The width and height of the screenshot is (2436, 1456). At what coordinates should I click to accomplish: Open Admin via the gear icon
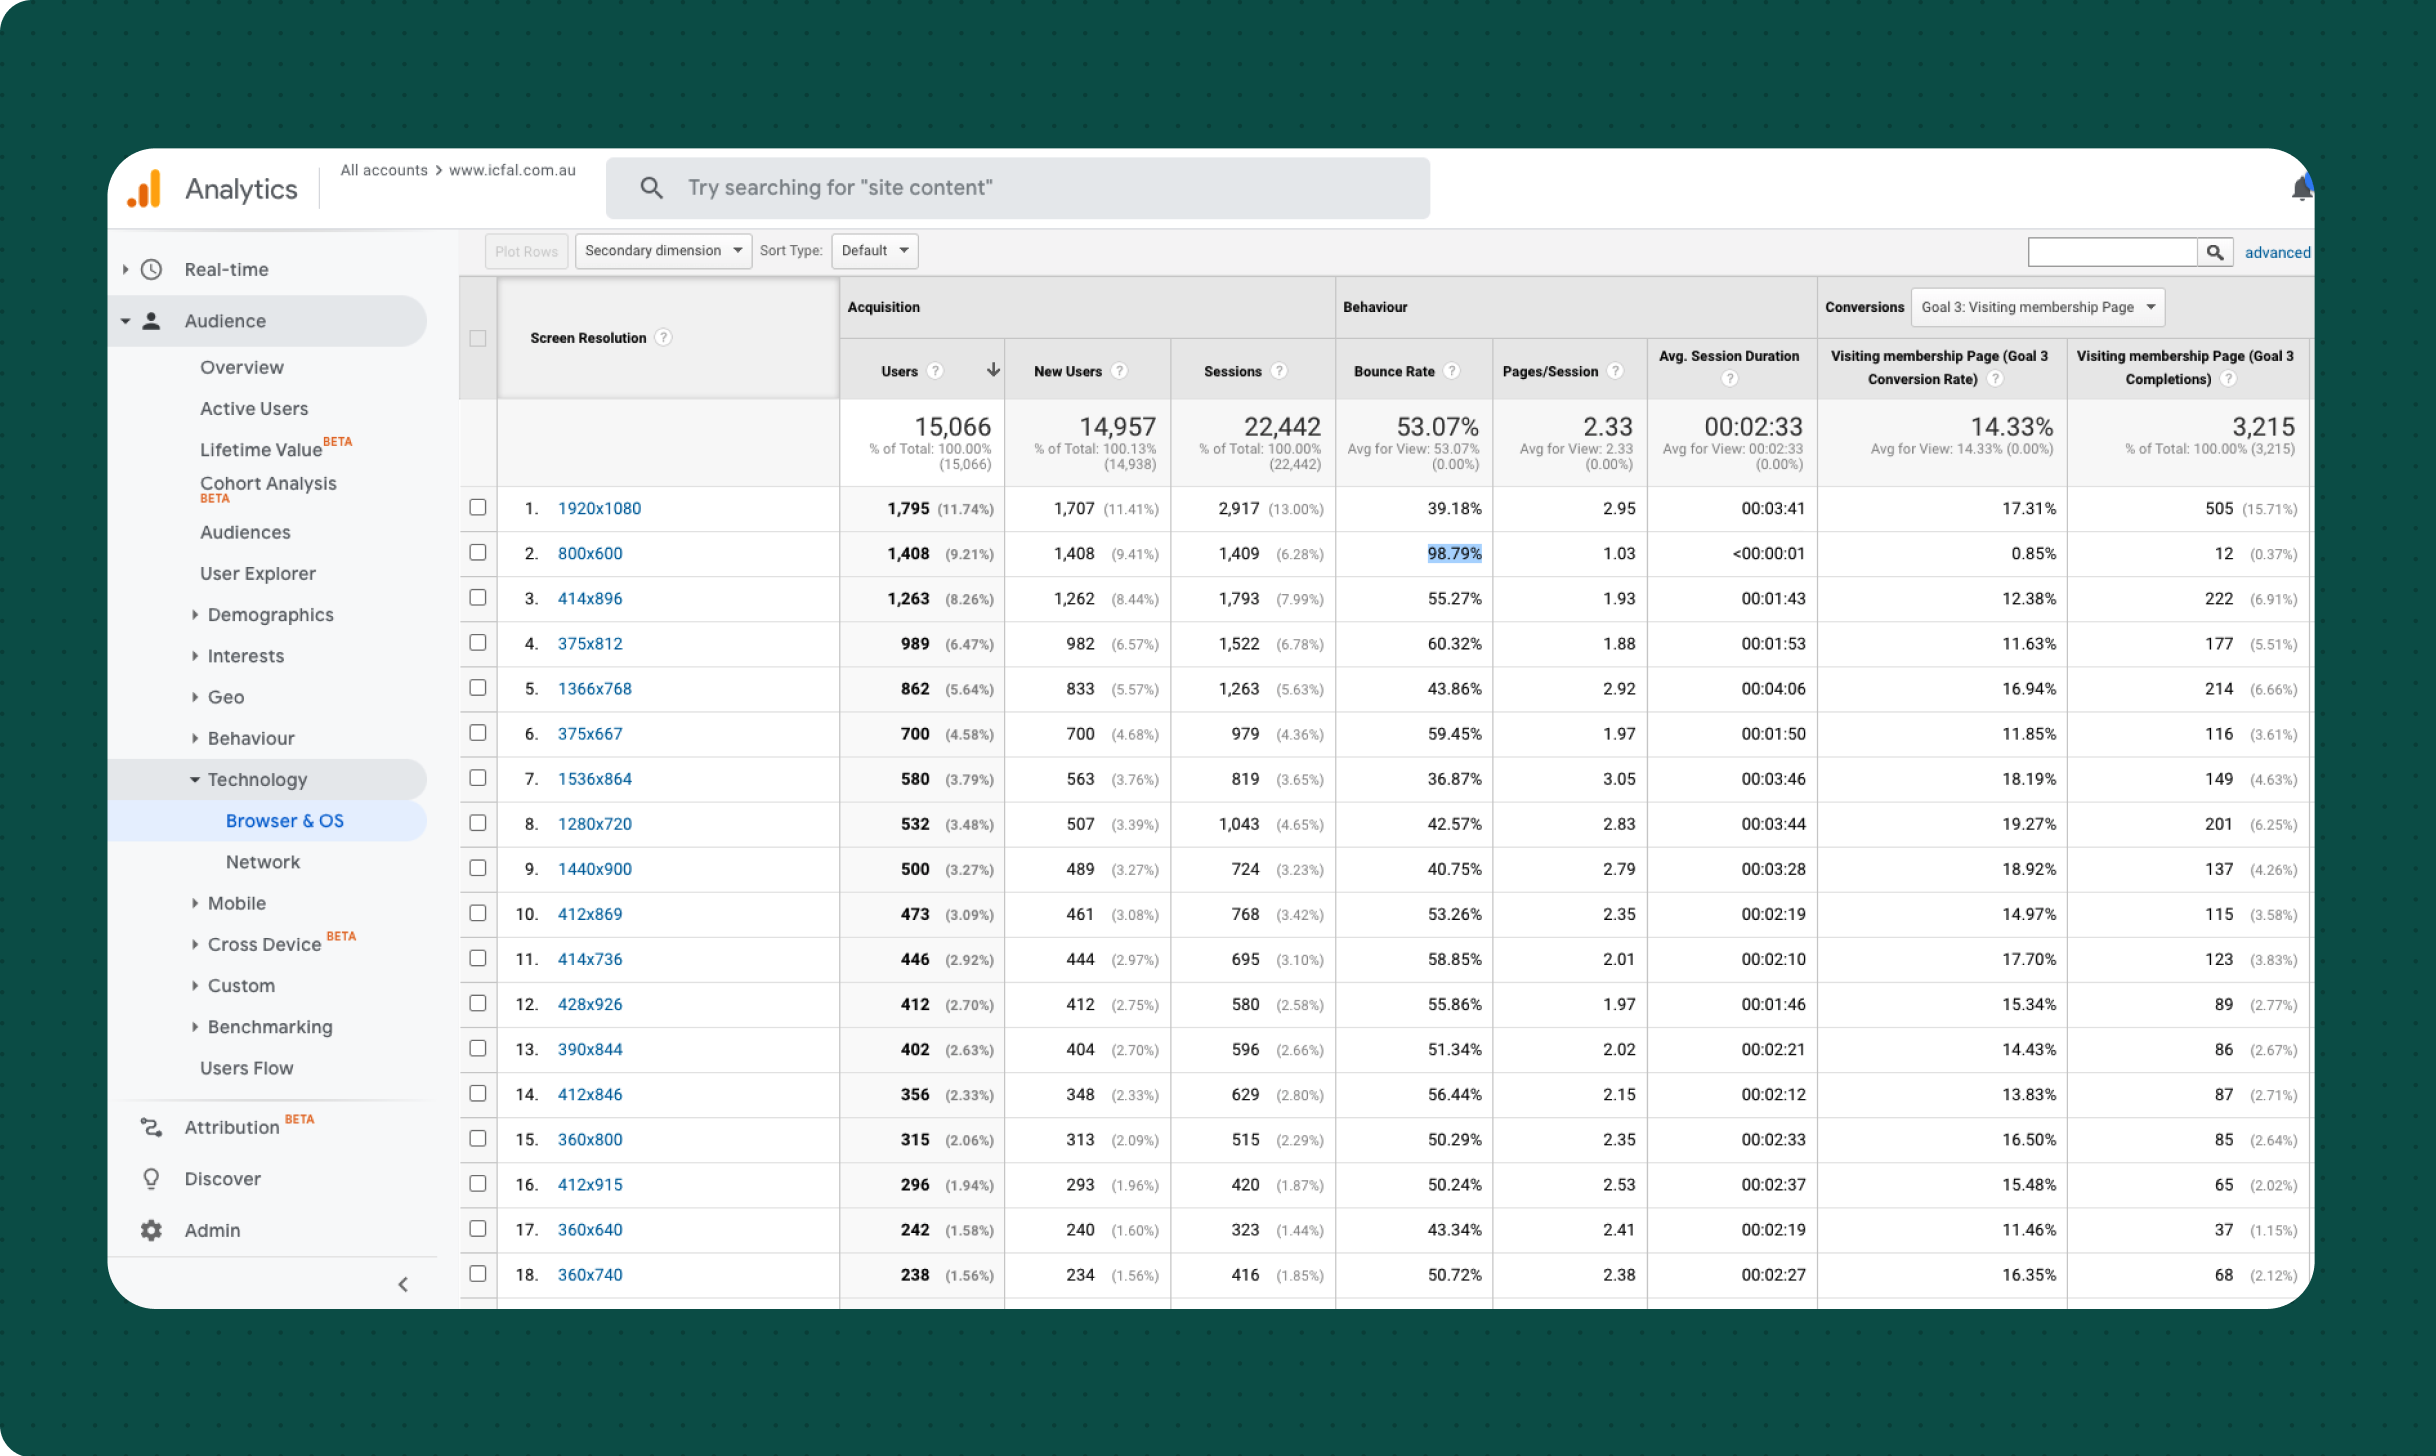[x=152, y=1230]
